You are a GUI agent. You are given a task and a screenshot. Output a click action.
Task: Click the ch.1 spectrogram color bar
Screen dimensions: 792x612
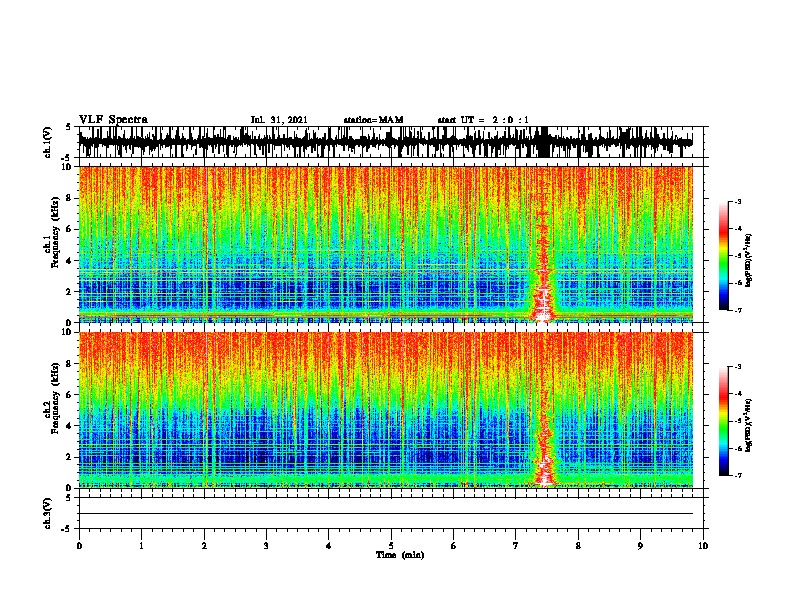coord(724,256)
